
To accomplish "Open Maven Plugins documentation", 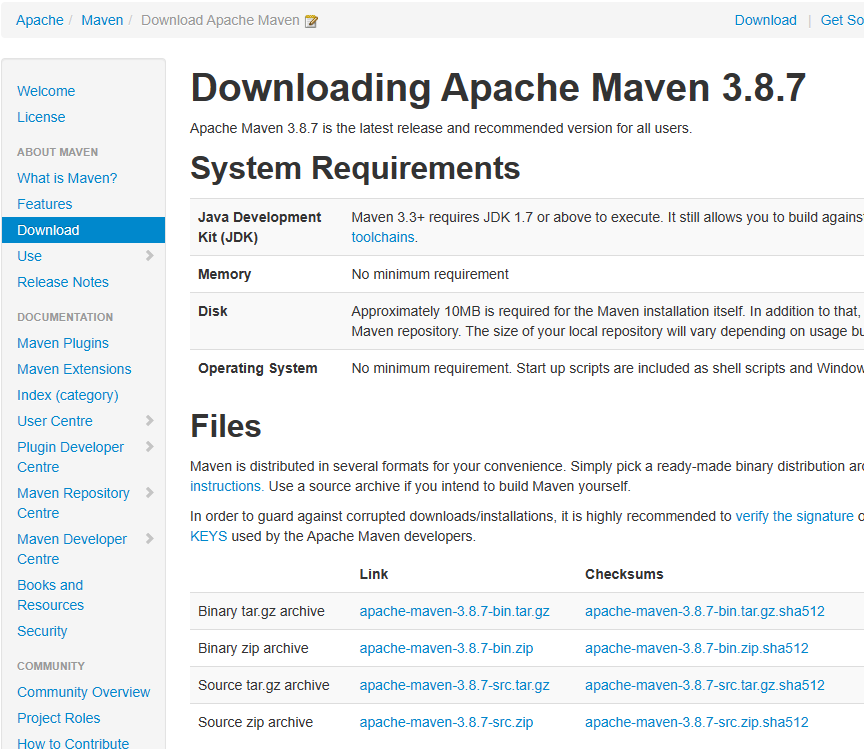I will coord(63,343).
